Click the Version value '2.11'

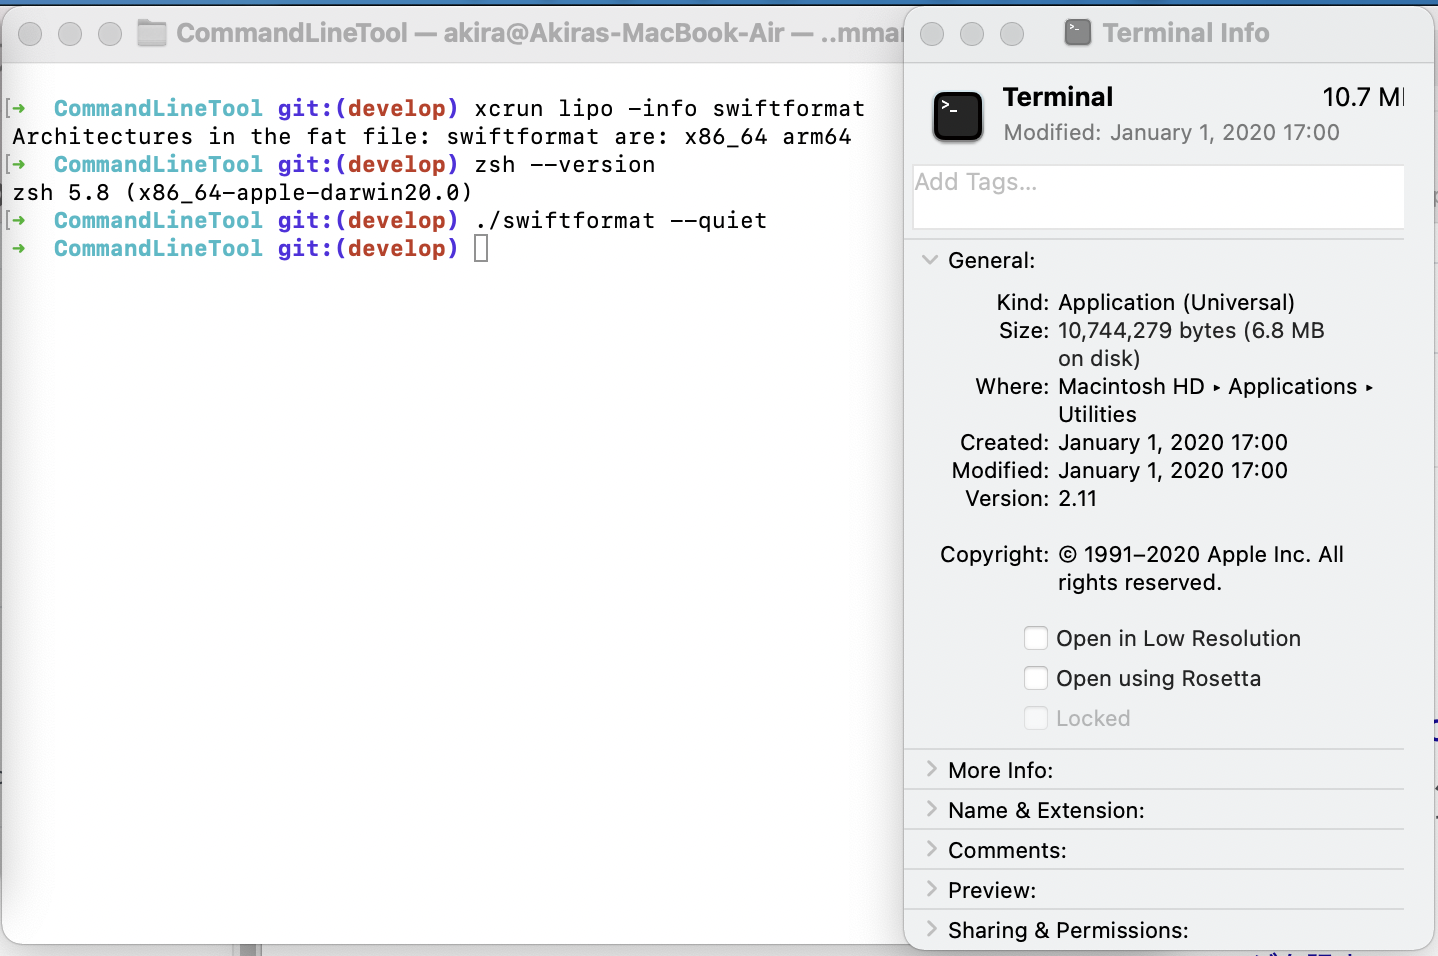[x=1077, y=498]
